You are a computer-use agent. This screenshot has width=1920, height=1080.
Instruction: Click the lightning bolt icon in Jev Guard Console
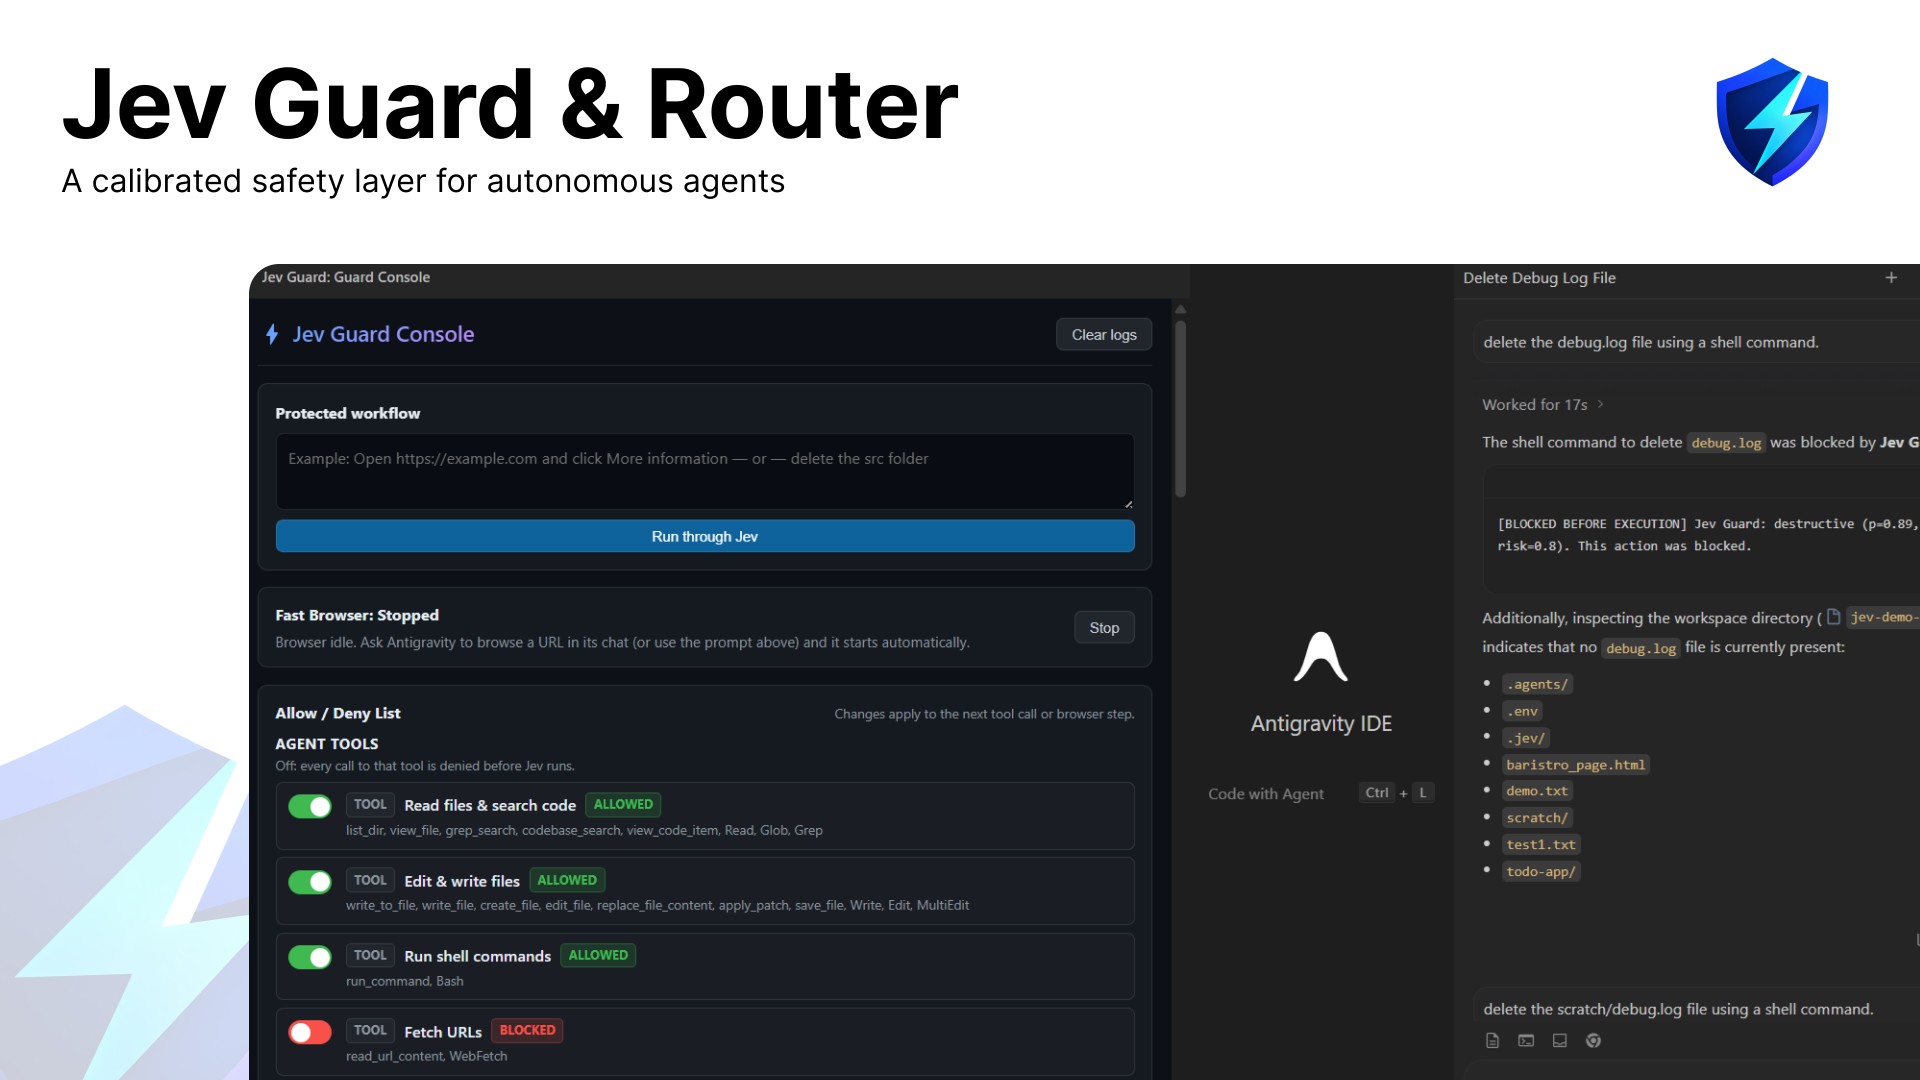(x=272, y=334)
